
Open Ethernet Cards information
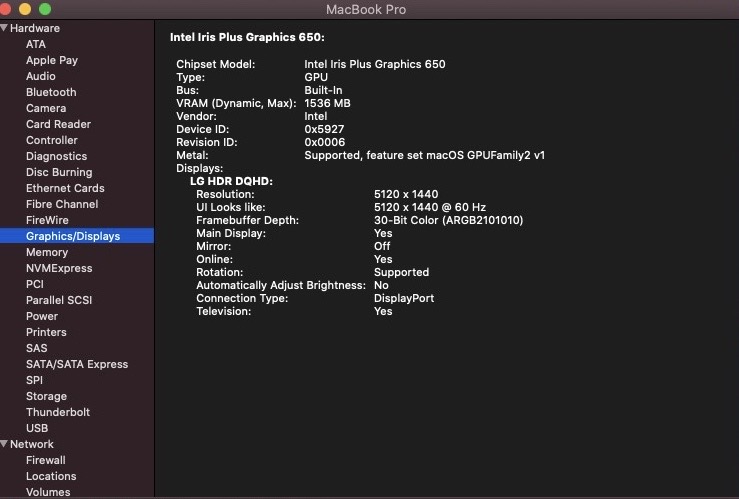point(65,188)
